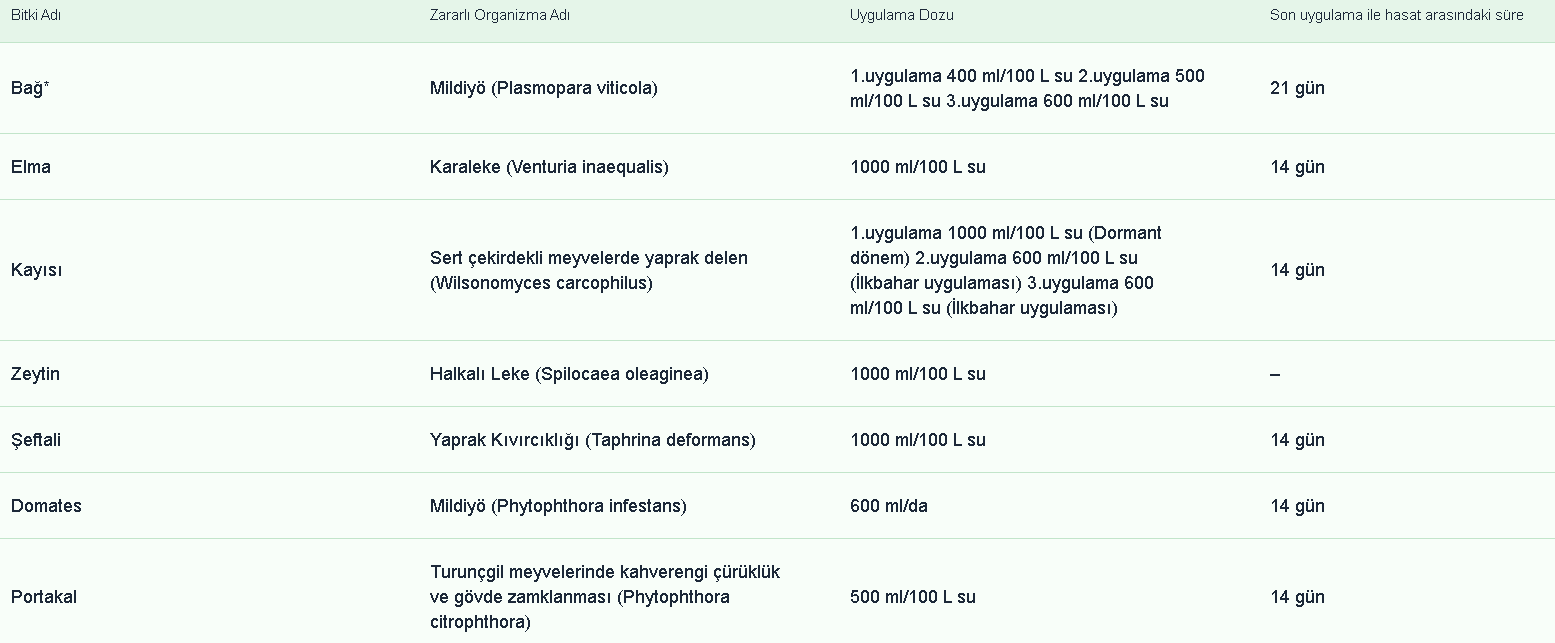Click Mildiyö (Plasmopara viticola) text
1555x643 pixels.
(543, 88)
